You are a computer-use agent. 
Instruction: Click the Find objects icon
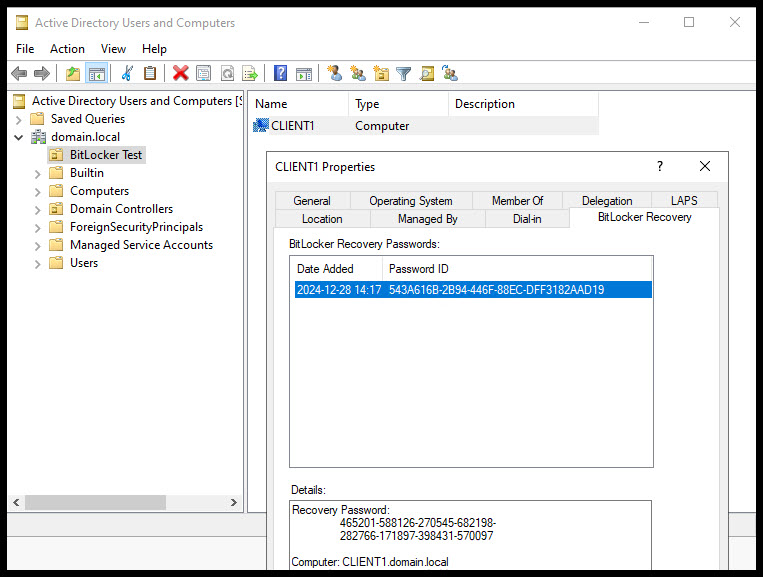point(427,73)
